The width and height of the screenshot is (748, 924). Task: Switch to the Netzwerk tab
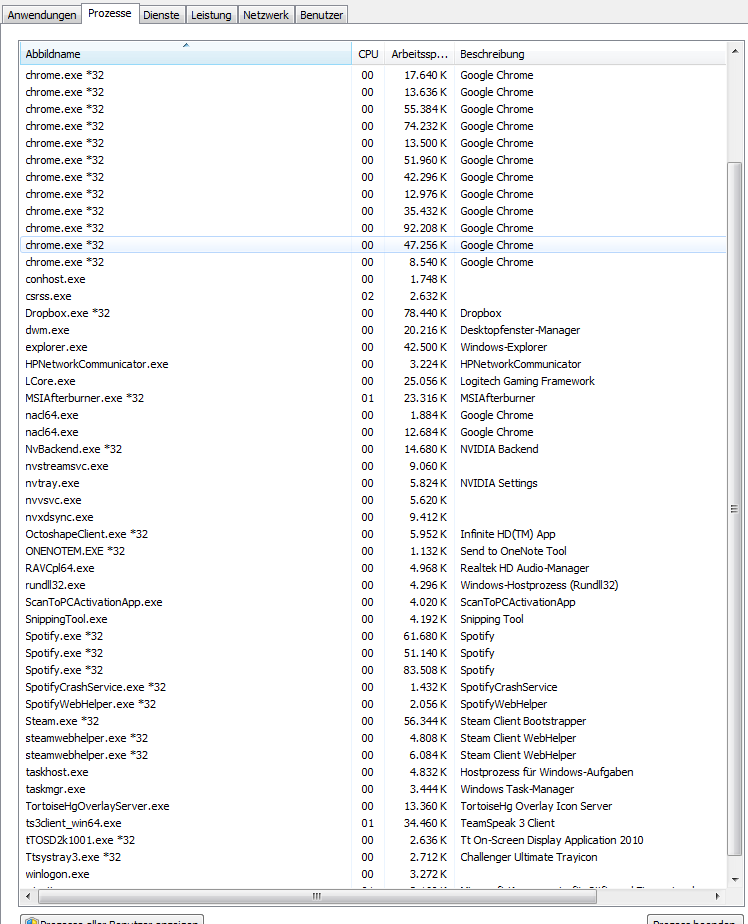click(266, 15)
